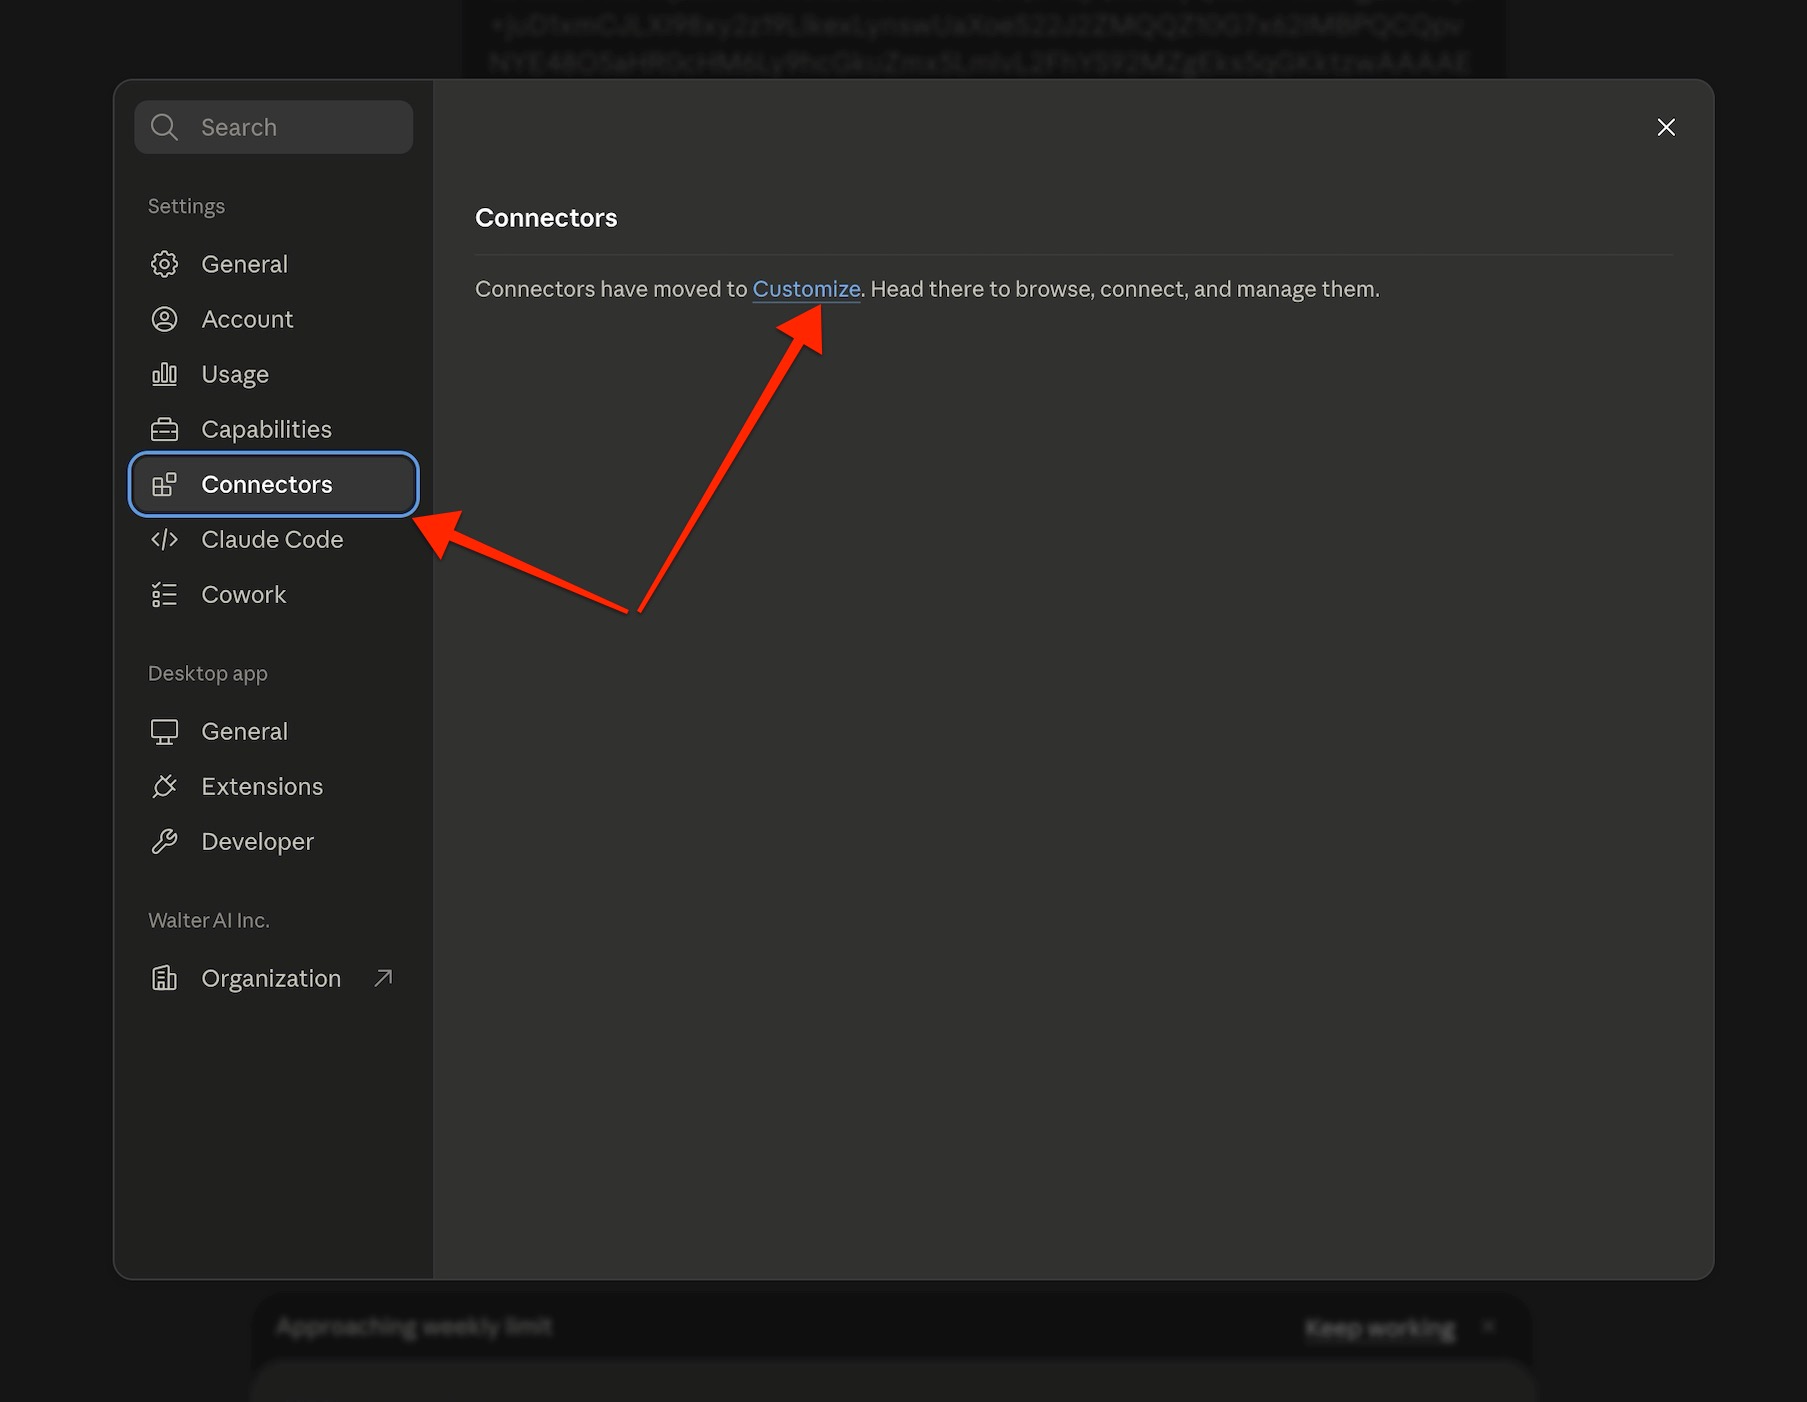Click the magnifier icon in Search

[164, 127]
